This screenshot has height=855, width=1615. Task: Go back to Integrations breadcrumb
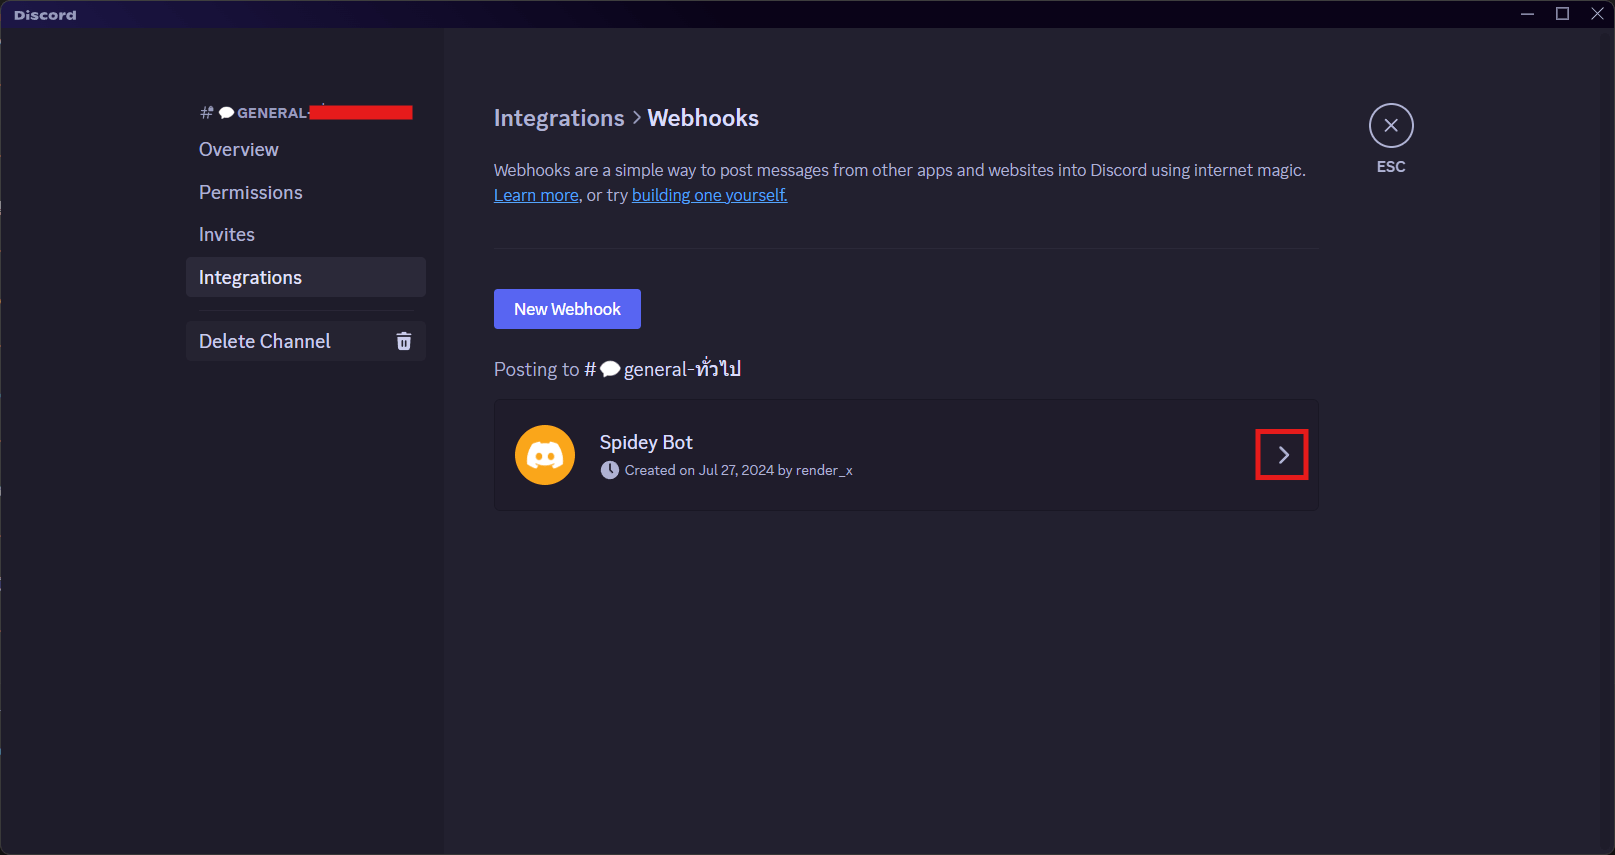point(559,118)
